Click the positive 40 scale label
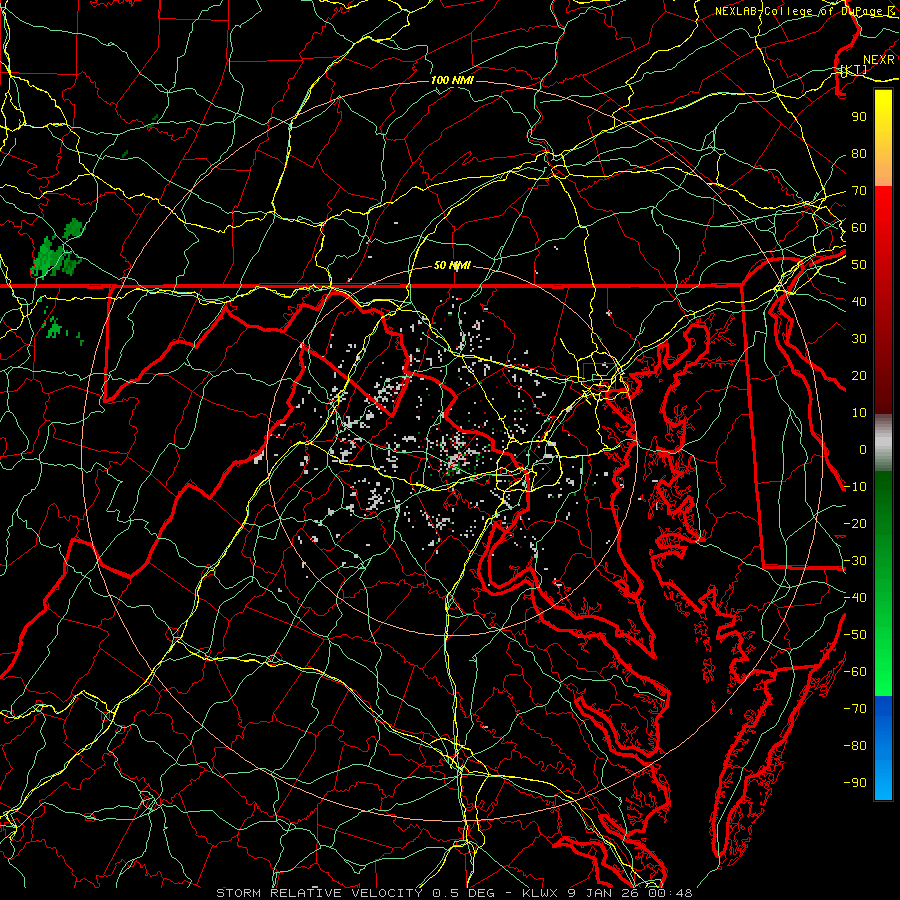900x900 pixels. pyautogui.click(x=859, y=301)
